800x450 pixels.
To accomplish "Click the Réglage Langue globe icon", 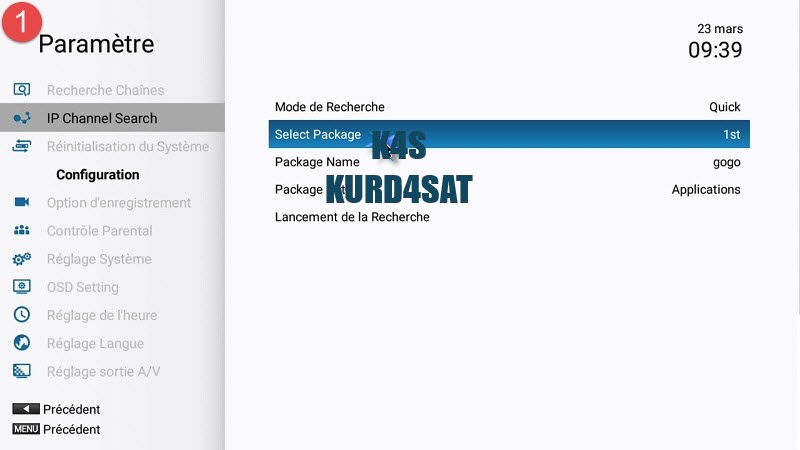I will coord(21,343).
